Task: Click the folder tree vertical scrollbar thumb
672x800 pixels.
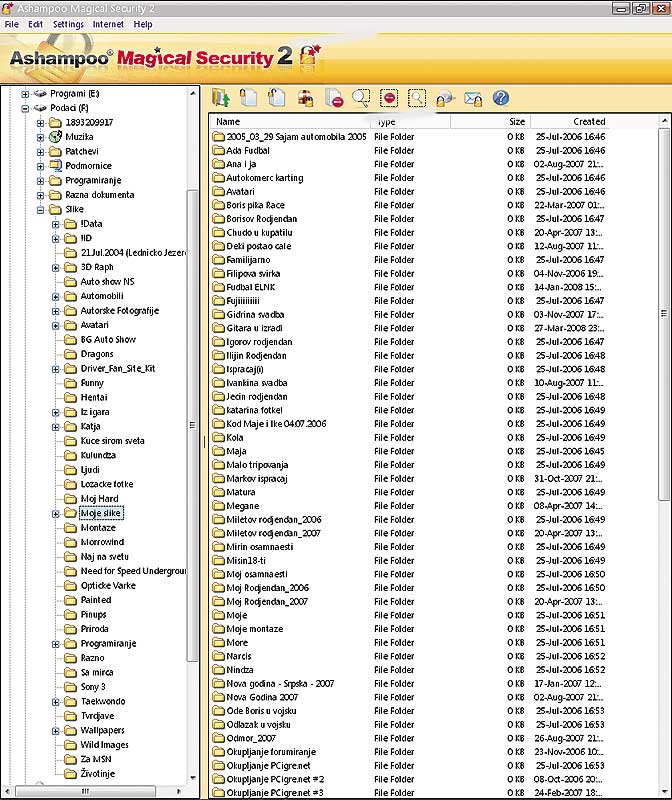Action: (192, 425)
